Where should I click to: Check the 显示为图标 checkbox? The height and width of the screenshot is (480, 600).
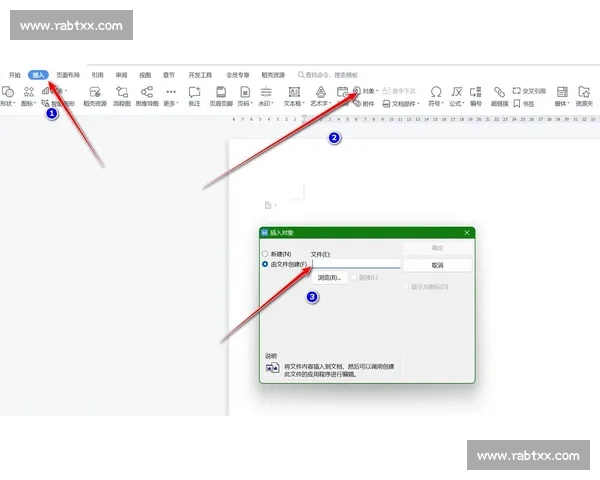pyautogui.click(x=405, y=287)
